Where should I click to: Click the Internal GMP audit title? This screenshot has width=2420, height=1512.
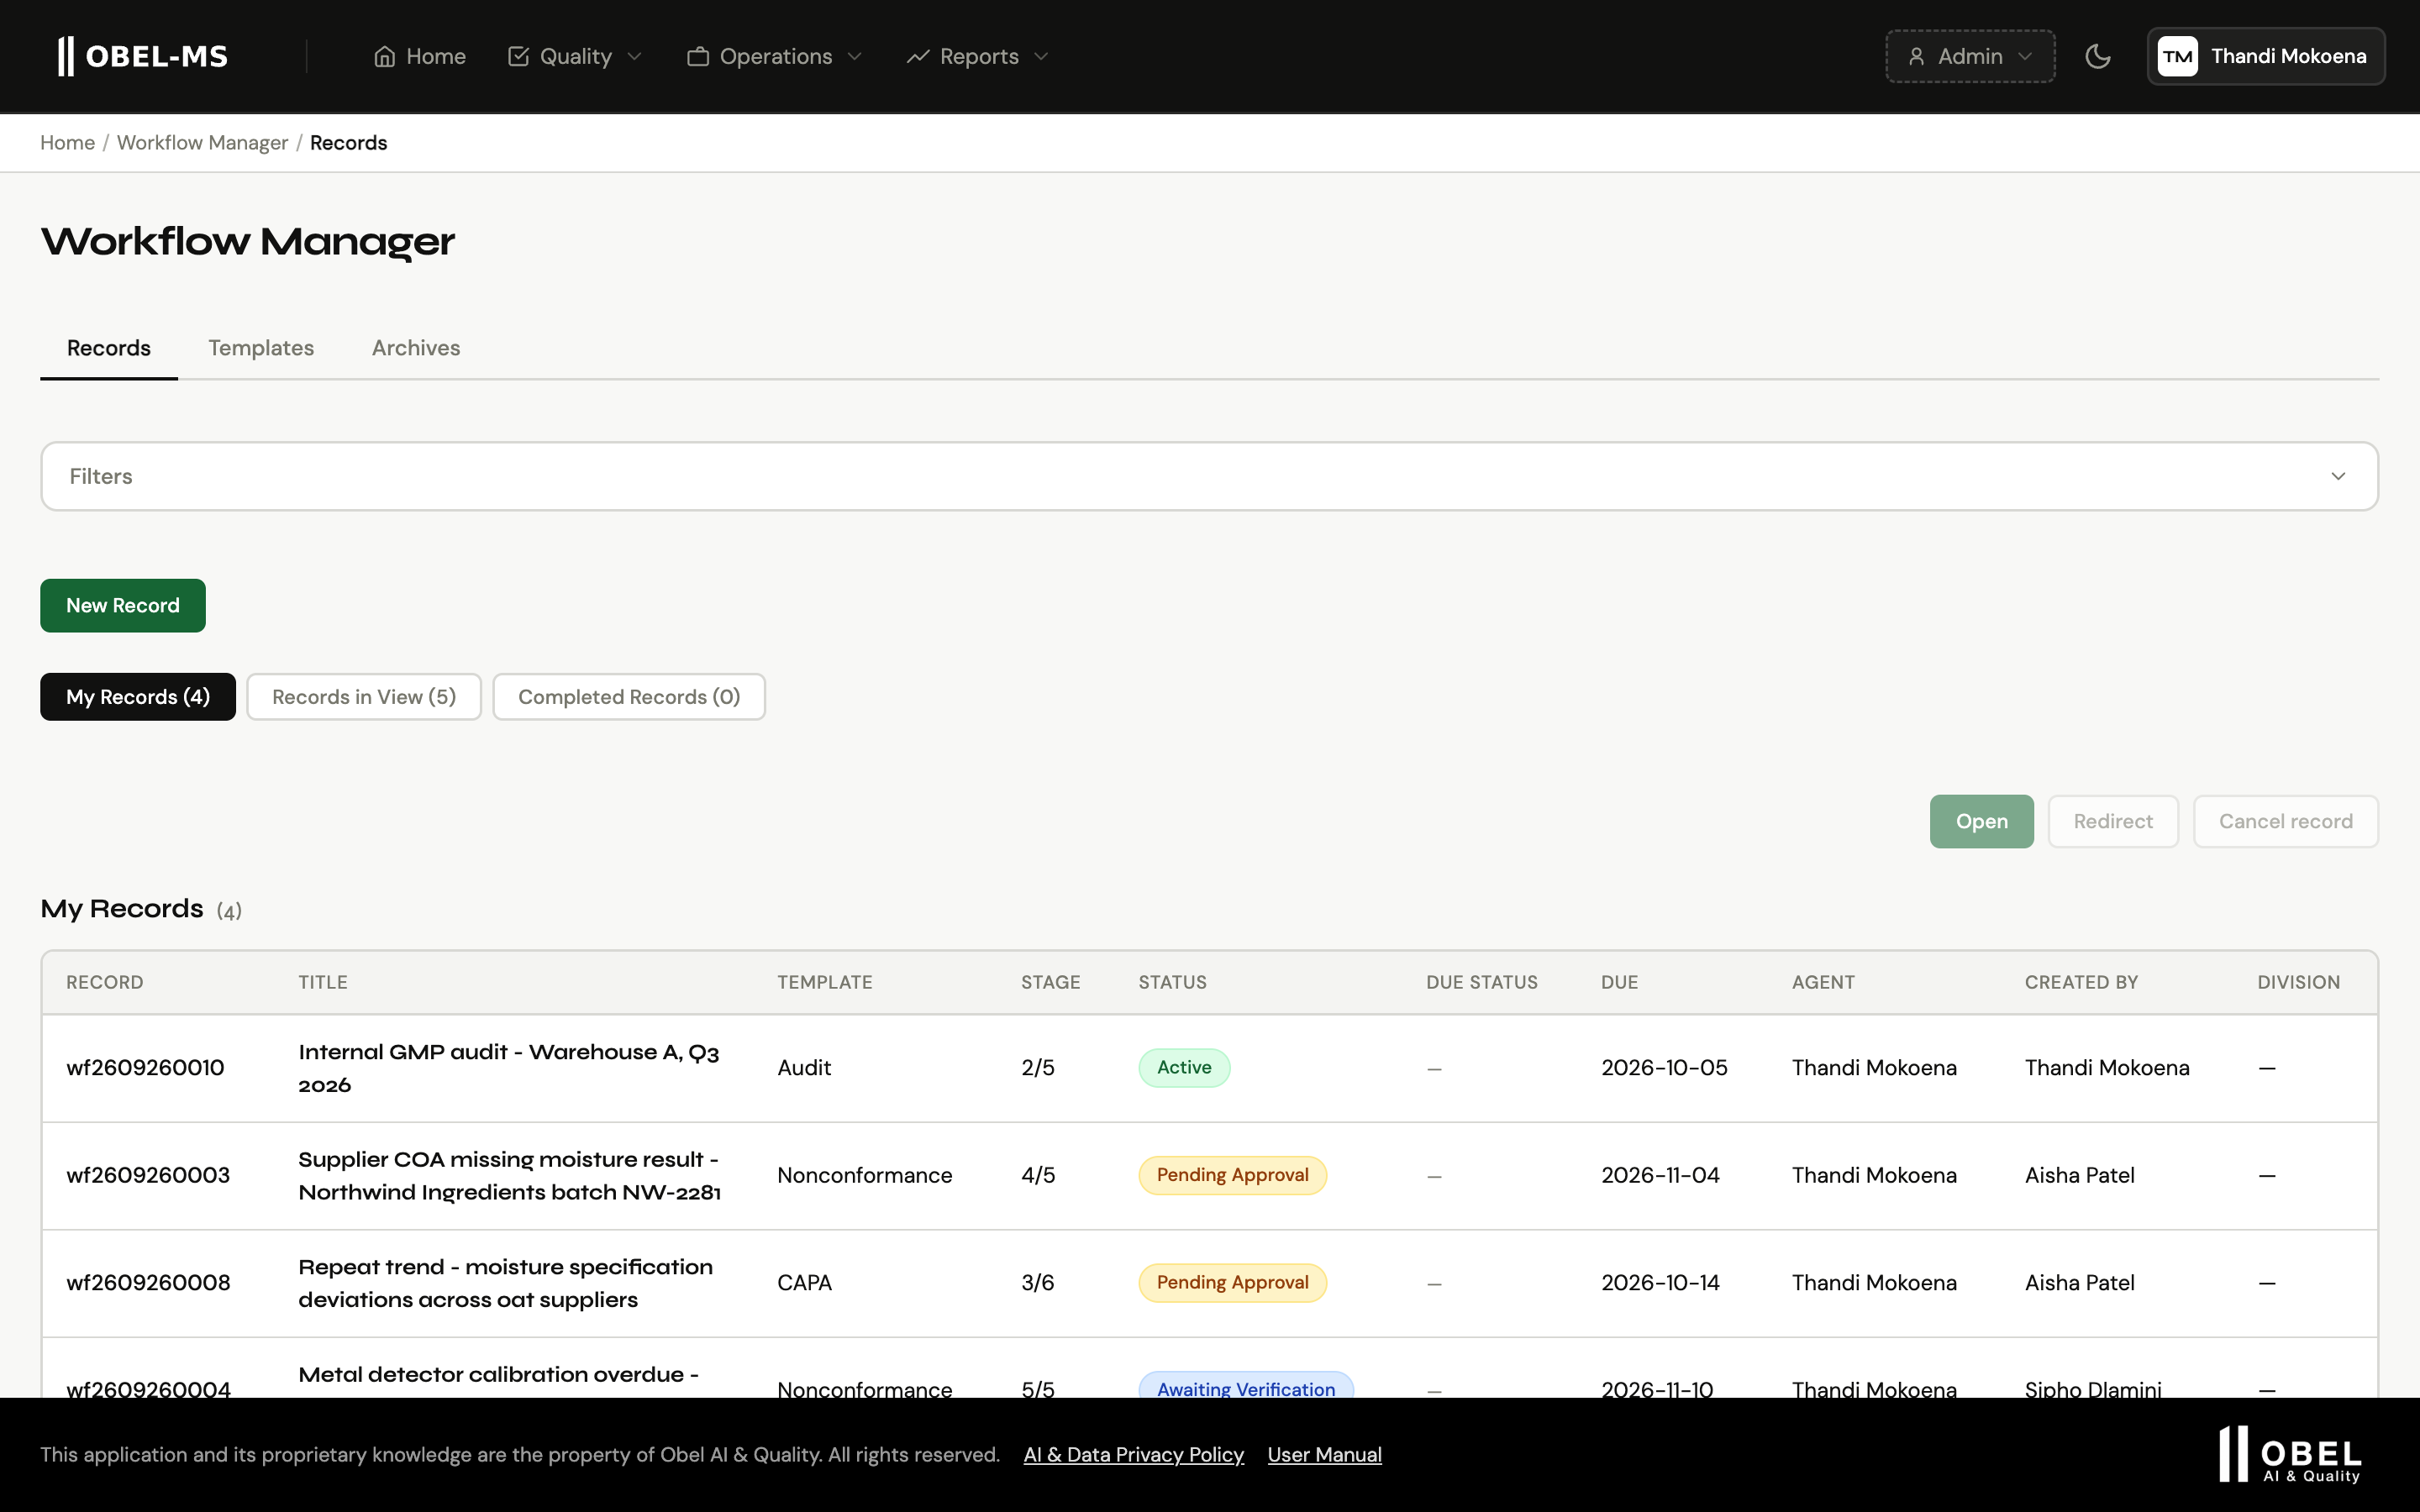(509, 1068)
